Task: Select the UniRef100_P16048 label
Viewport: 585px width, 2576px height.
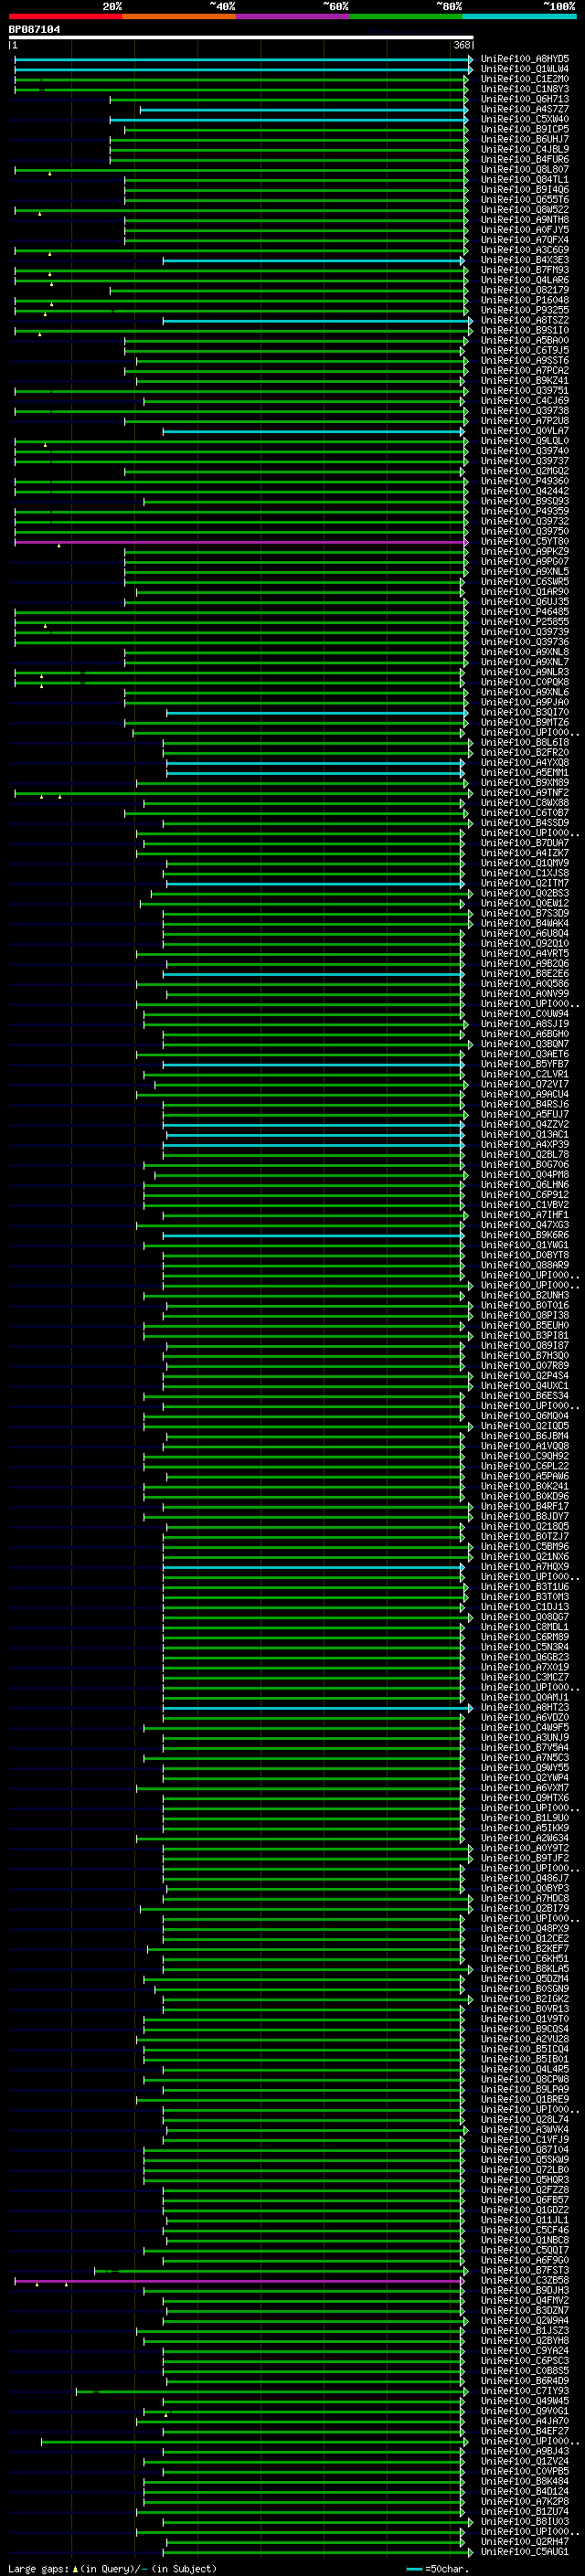Action: coord(525,300)
